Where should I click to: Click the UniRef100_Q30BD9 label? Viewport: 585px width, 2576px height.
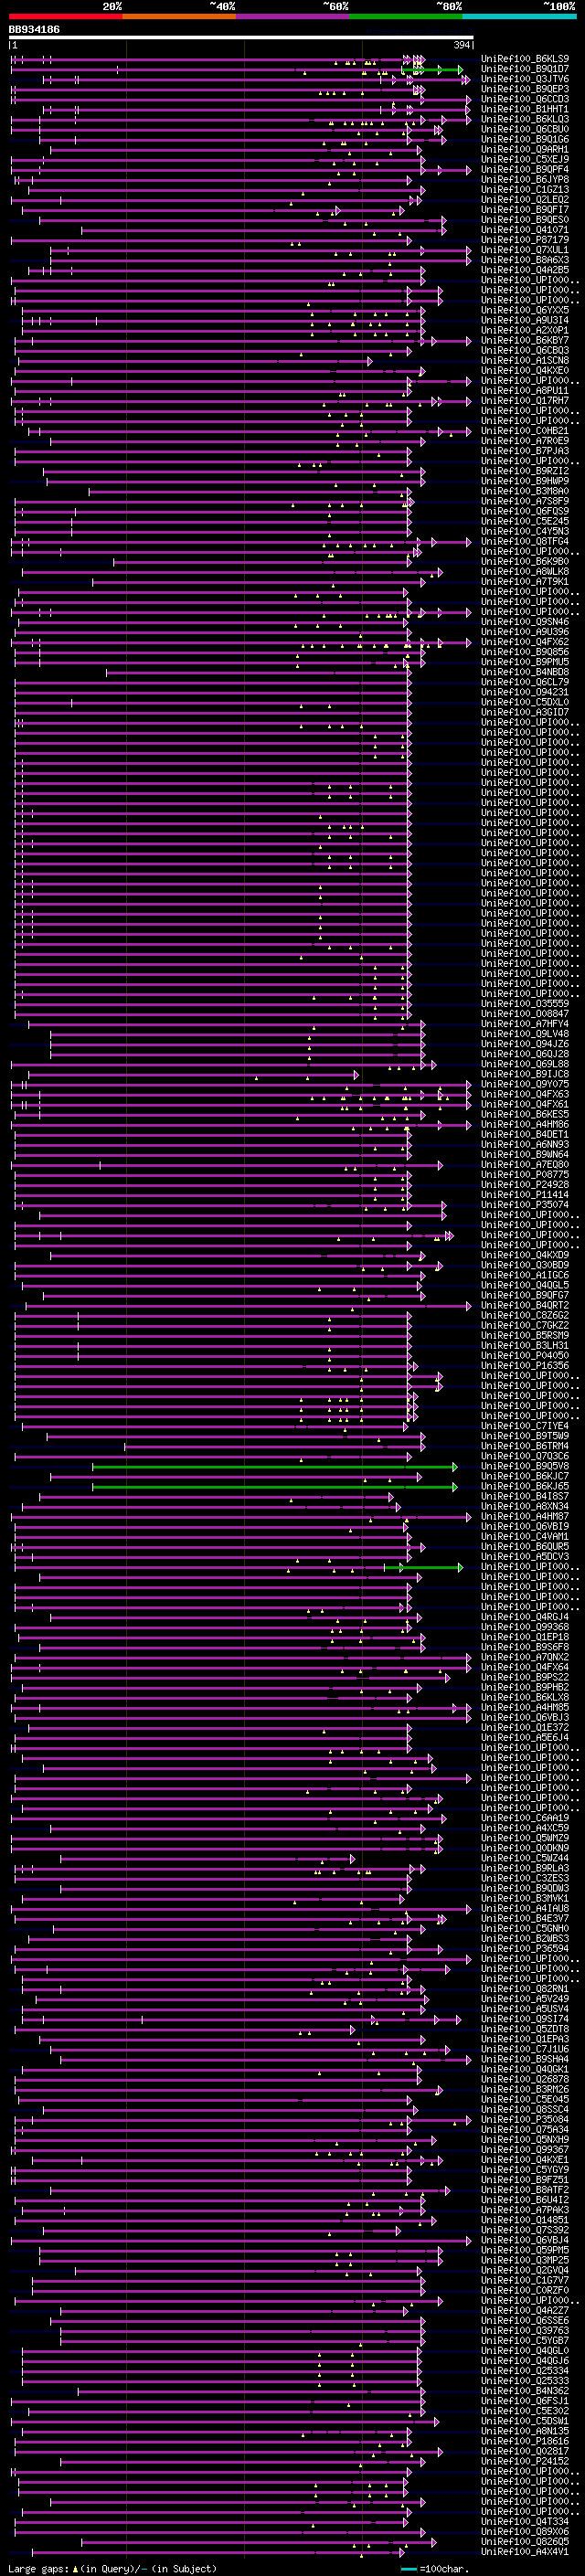[525, 1265]
